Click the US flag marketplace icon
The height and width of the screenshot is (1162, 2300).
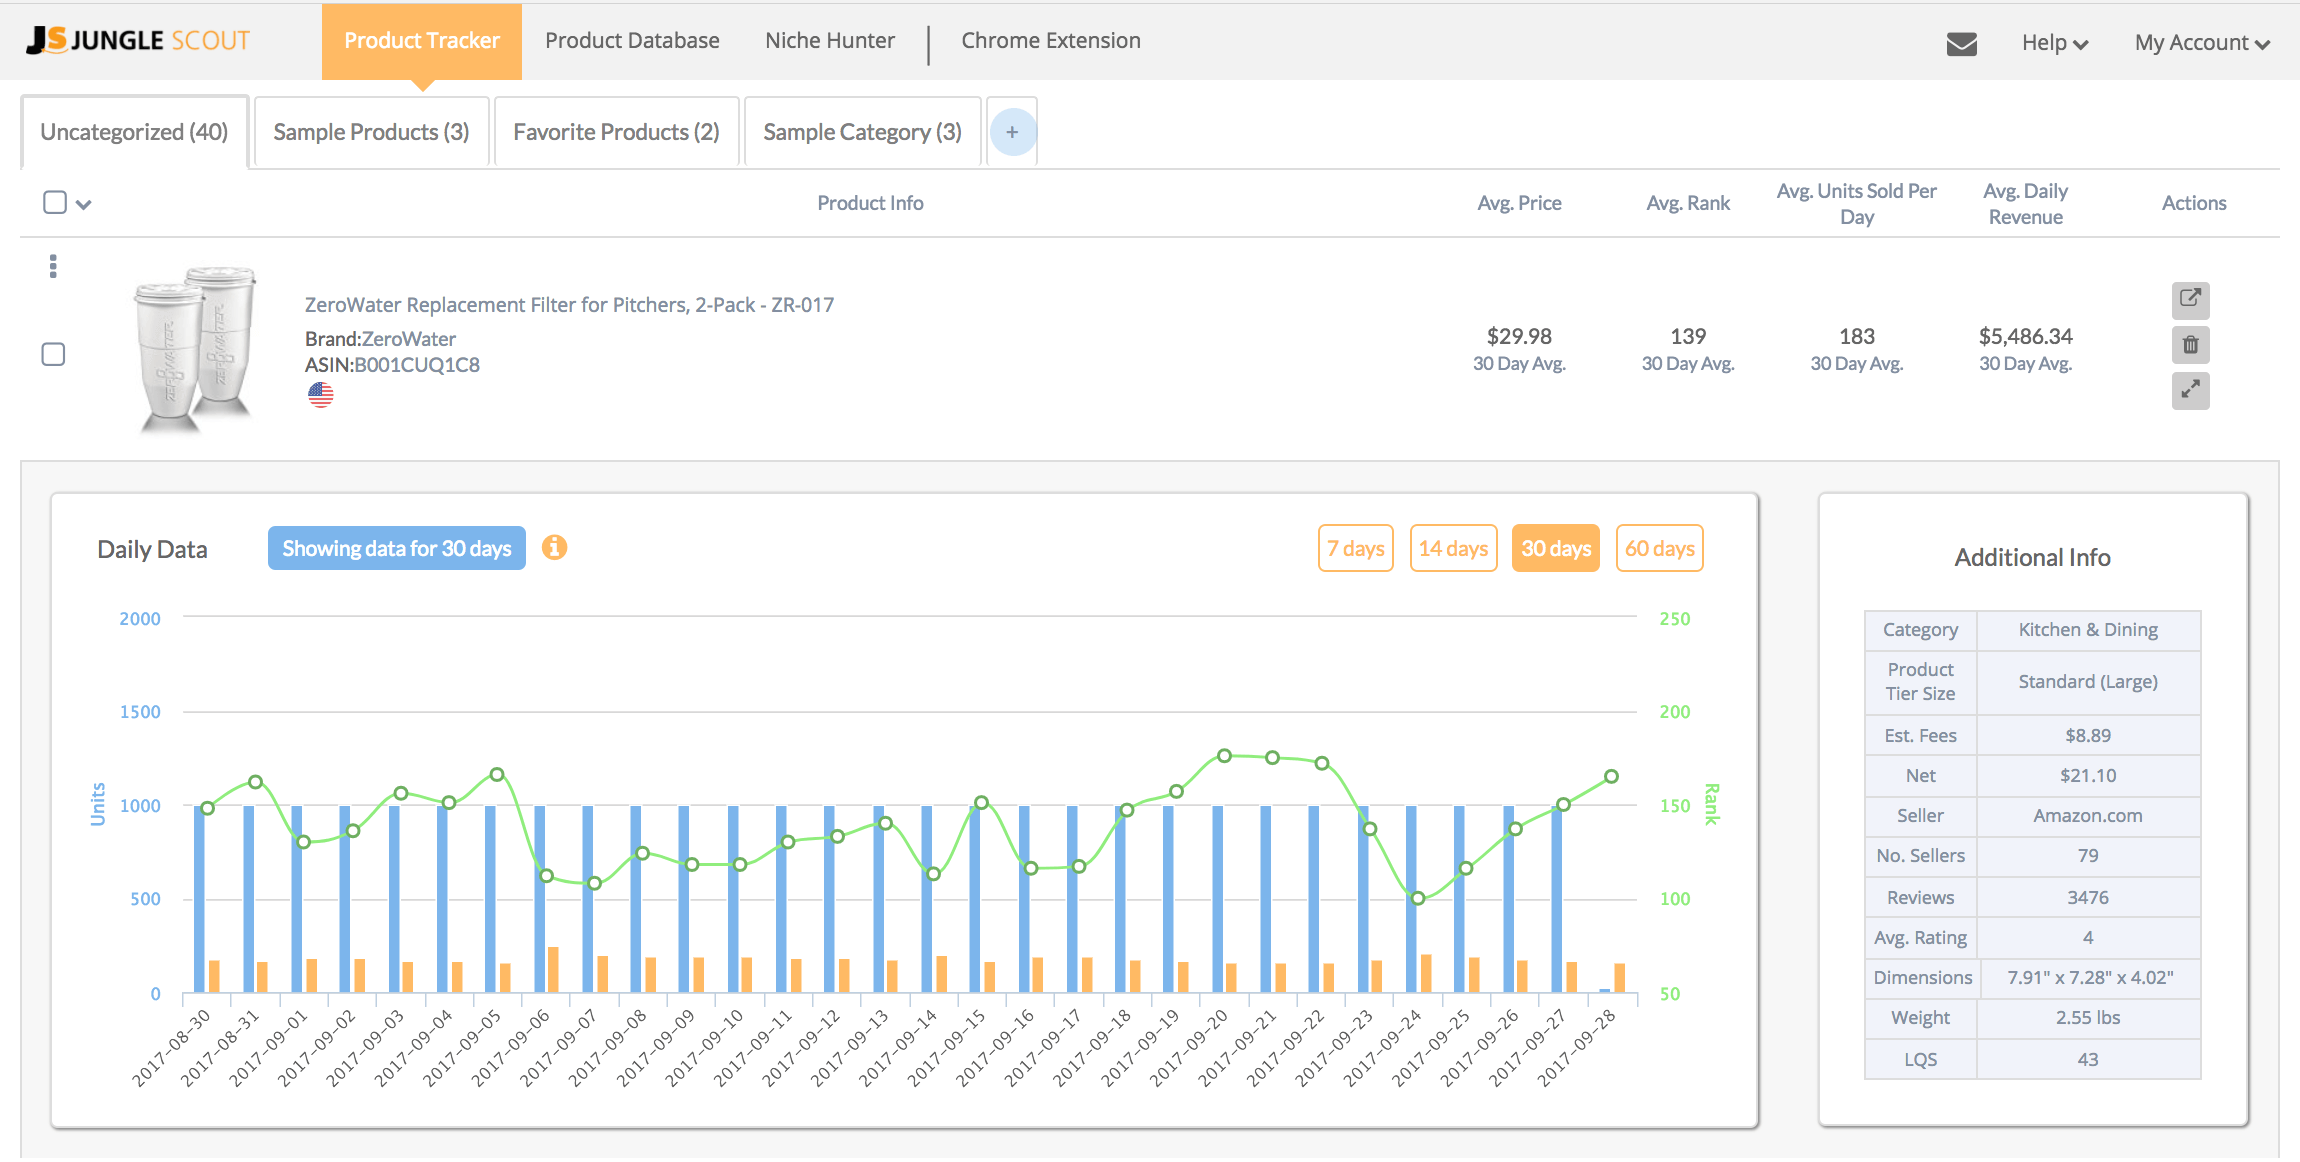pyautogui.click(x=321, y=395)
